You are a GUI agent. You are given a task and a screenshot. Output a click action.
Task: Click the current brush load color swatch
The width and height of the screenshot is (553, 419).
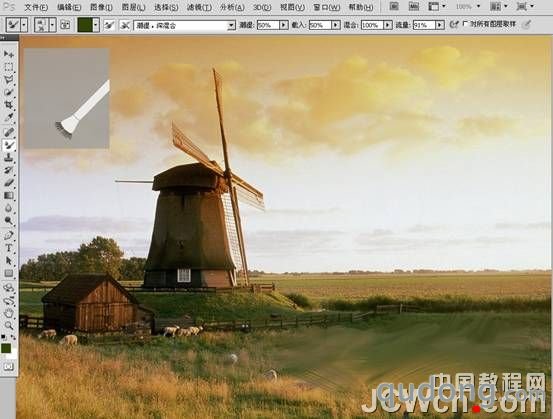(x=85, y=25)
